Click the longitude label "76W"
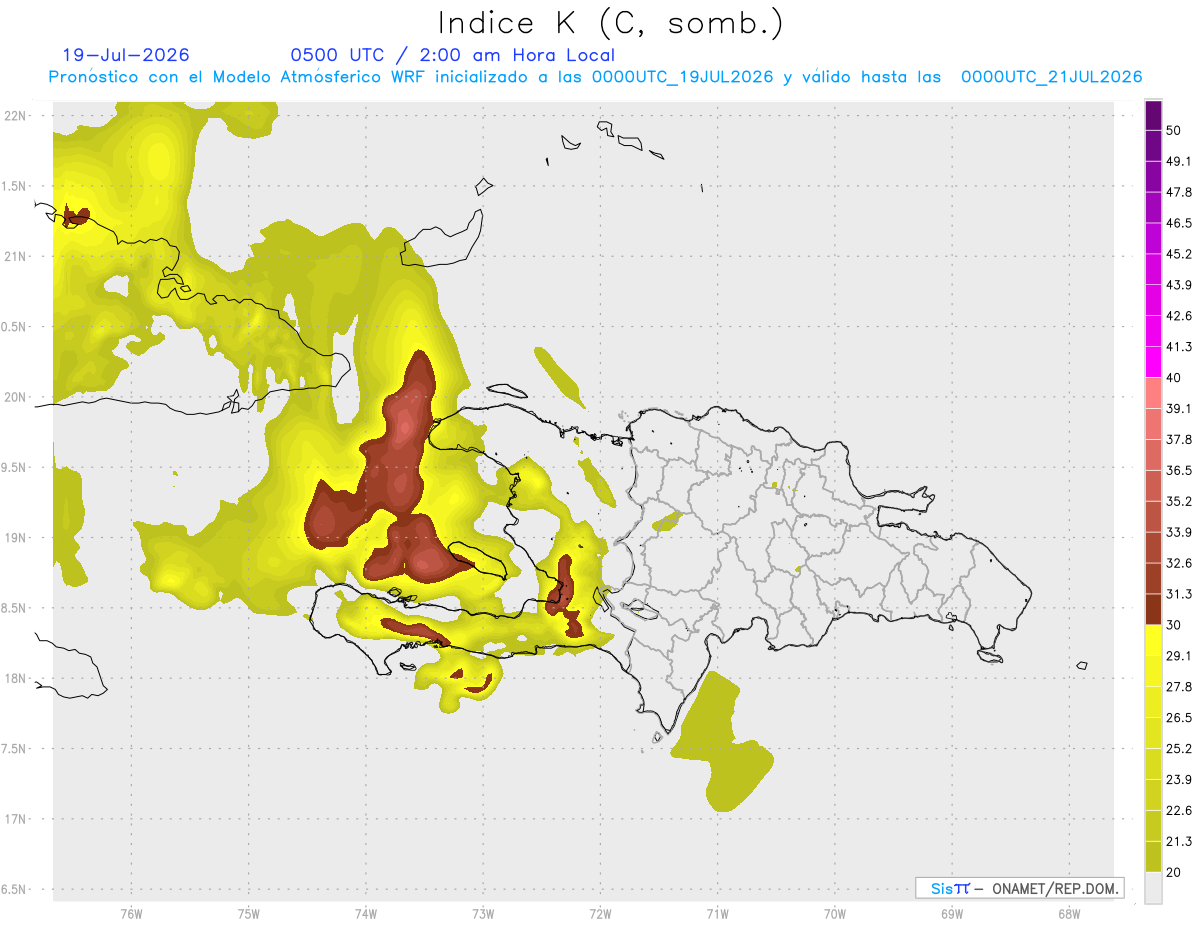 131,913
